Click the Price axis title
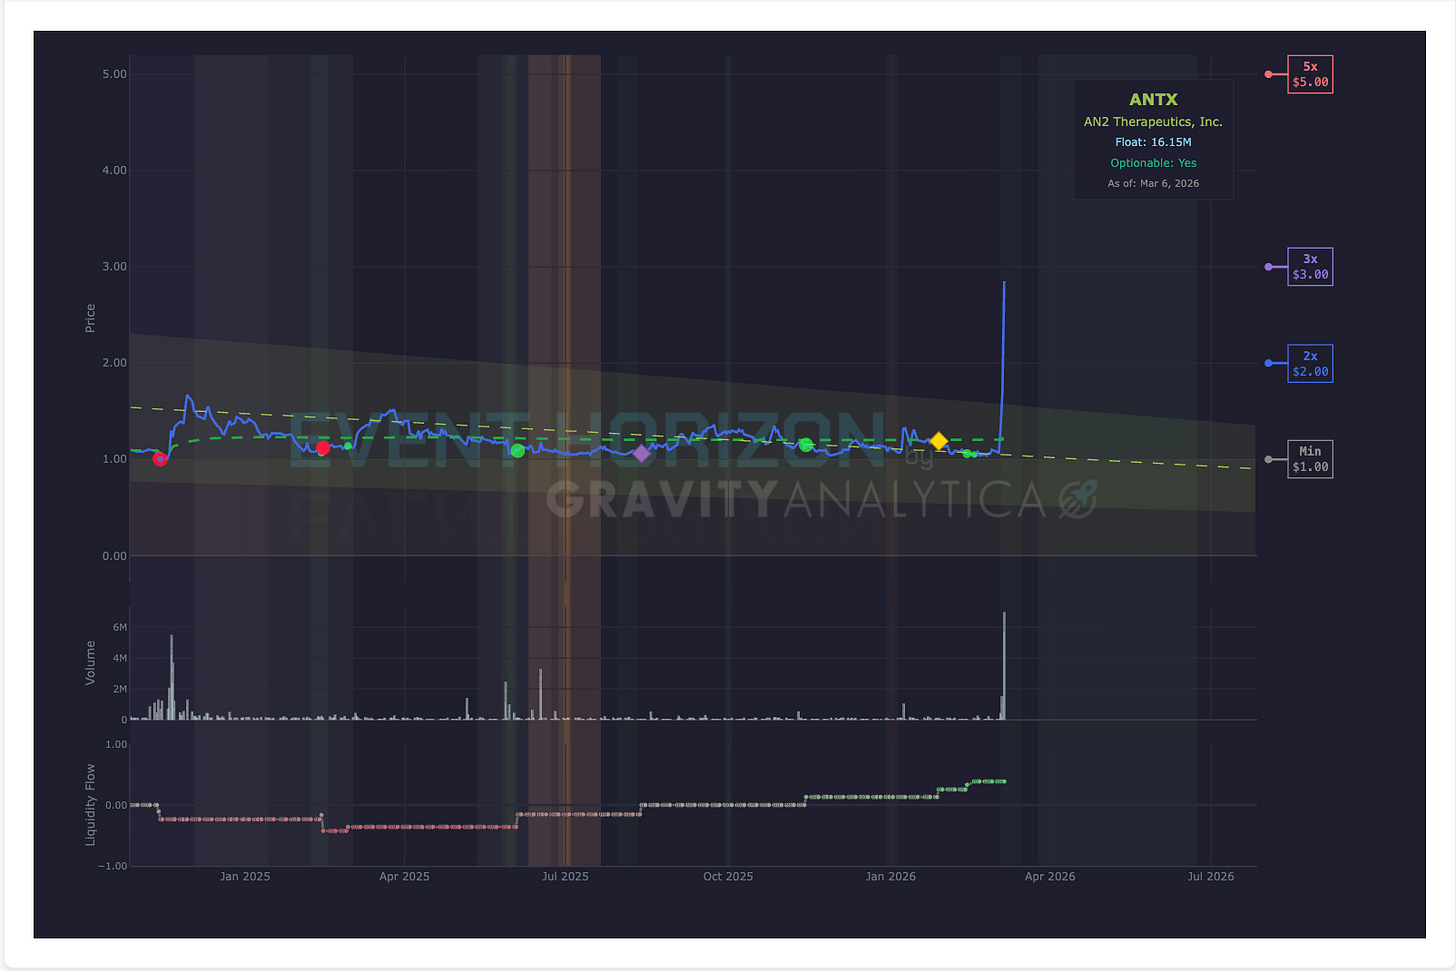This screenshot has width=1456, height=971. pyautogui.click(x=90, y=318)
